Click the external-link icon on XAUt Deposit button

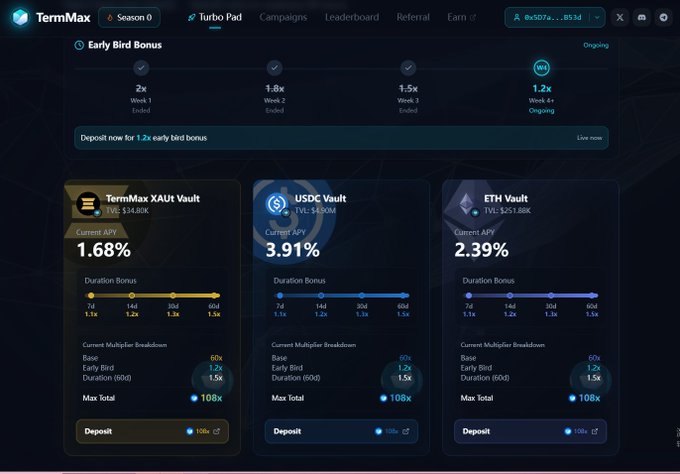coord(216,432)
